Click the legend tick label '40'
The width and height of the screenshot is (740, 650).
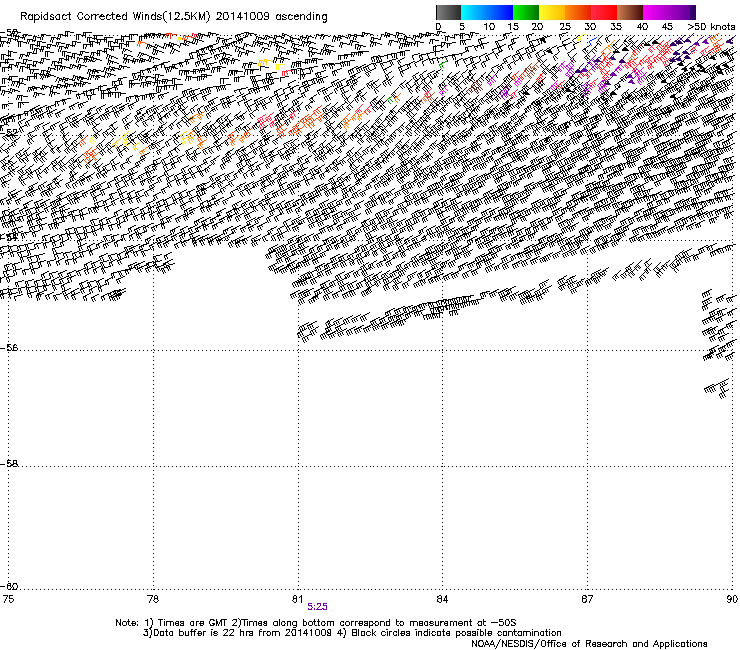pos(642,27)
